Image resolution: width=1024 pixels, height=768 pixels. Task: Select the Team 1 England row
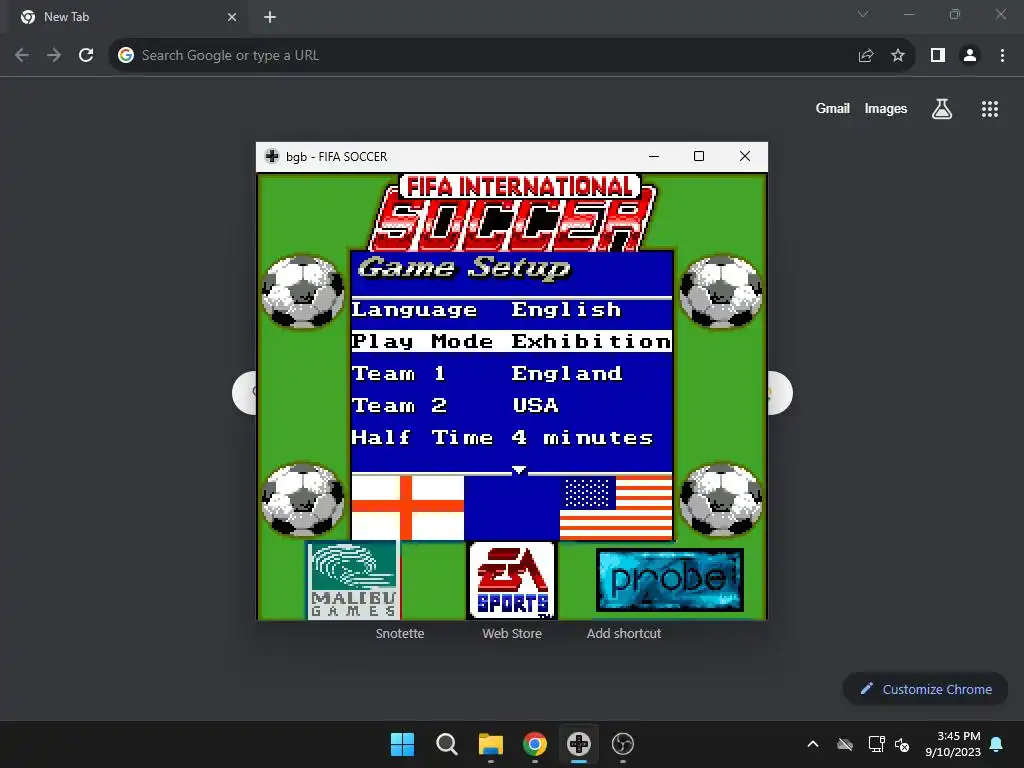[x=511, y=374]
